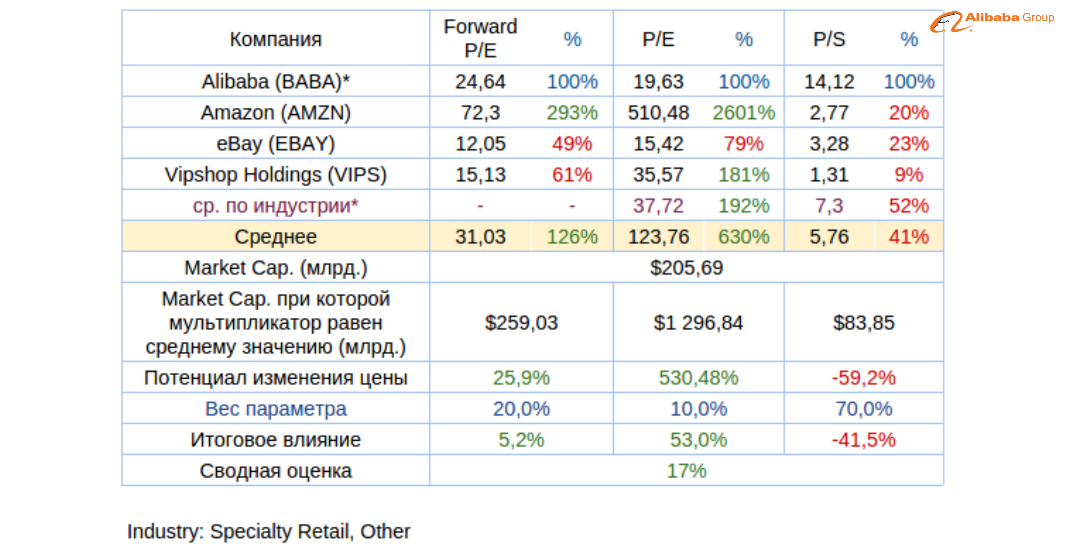Viewport: 1065px width, 553px height.
Task: Select the P/S column header
Action: [x=829, y=39]
